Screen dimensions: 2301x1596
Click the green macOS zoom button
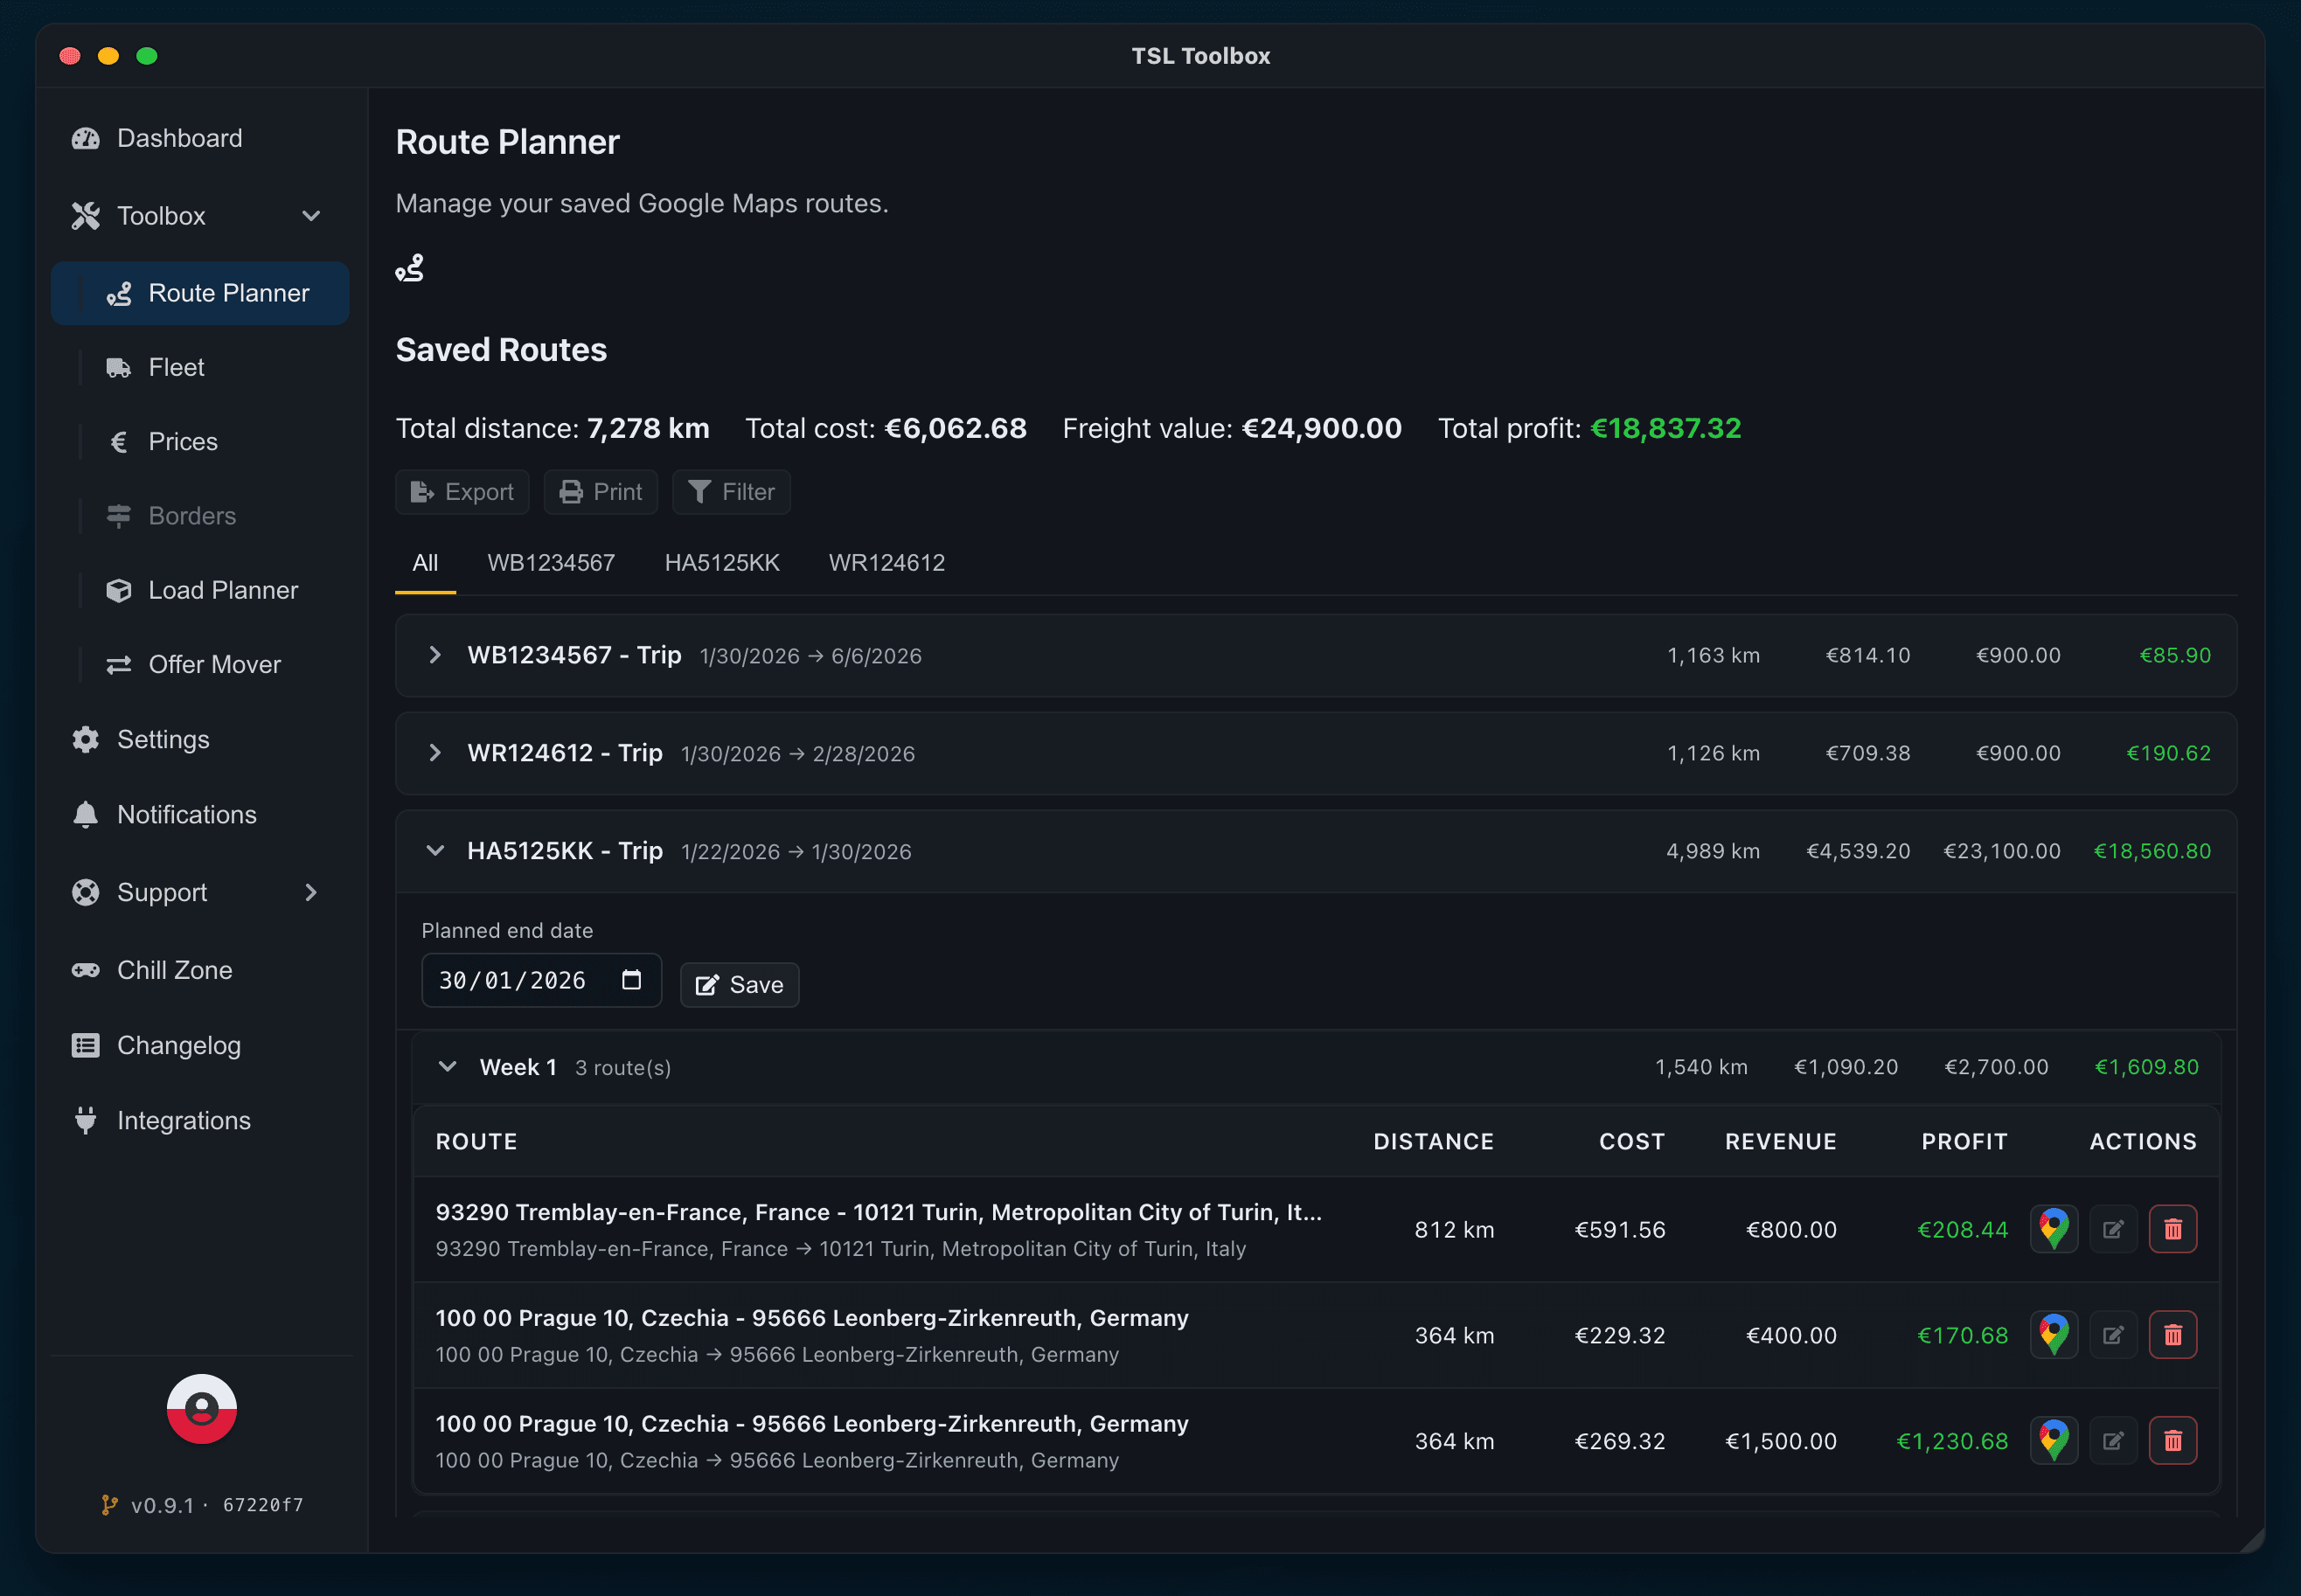click(x=147, y=56)
